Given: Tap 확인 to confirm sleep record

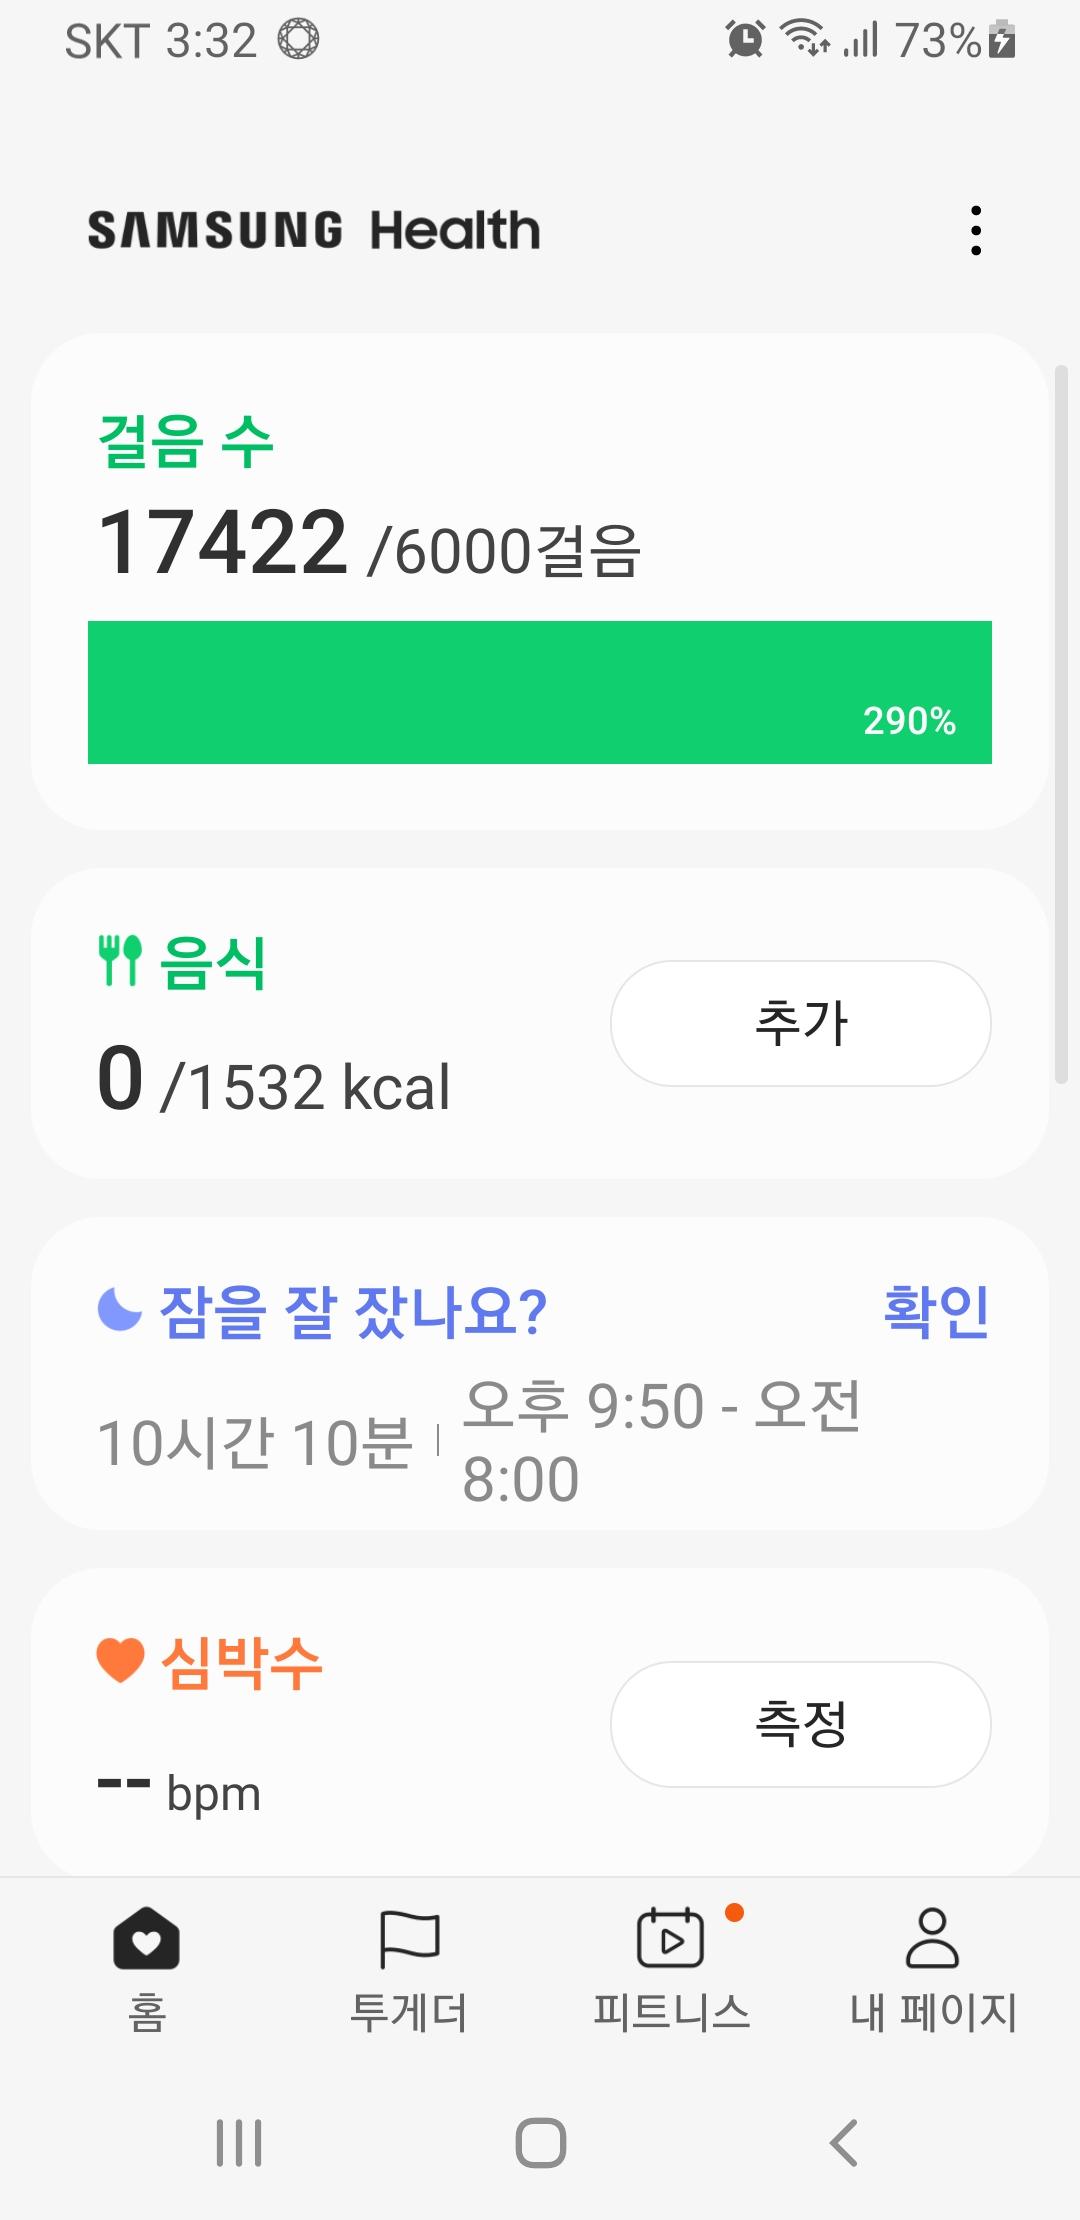Looking at the screenshot, I should coord(936,1310).
